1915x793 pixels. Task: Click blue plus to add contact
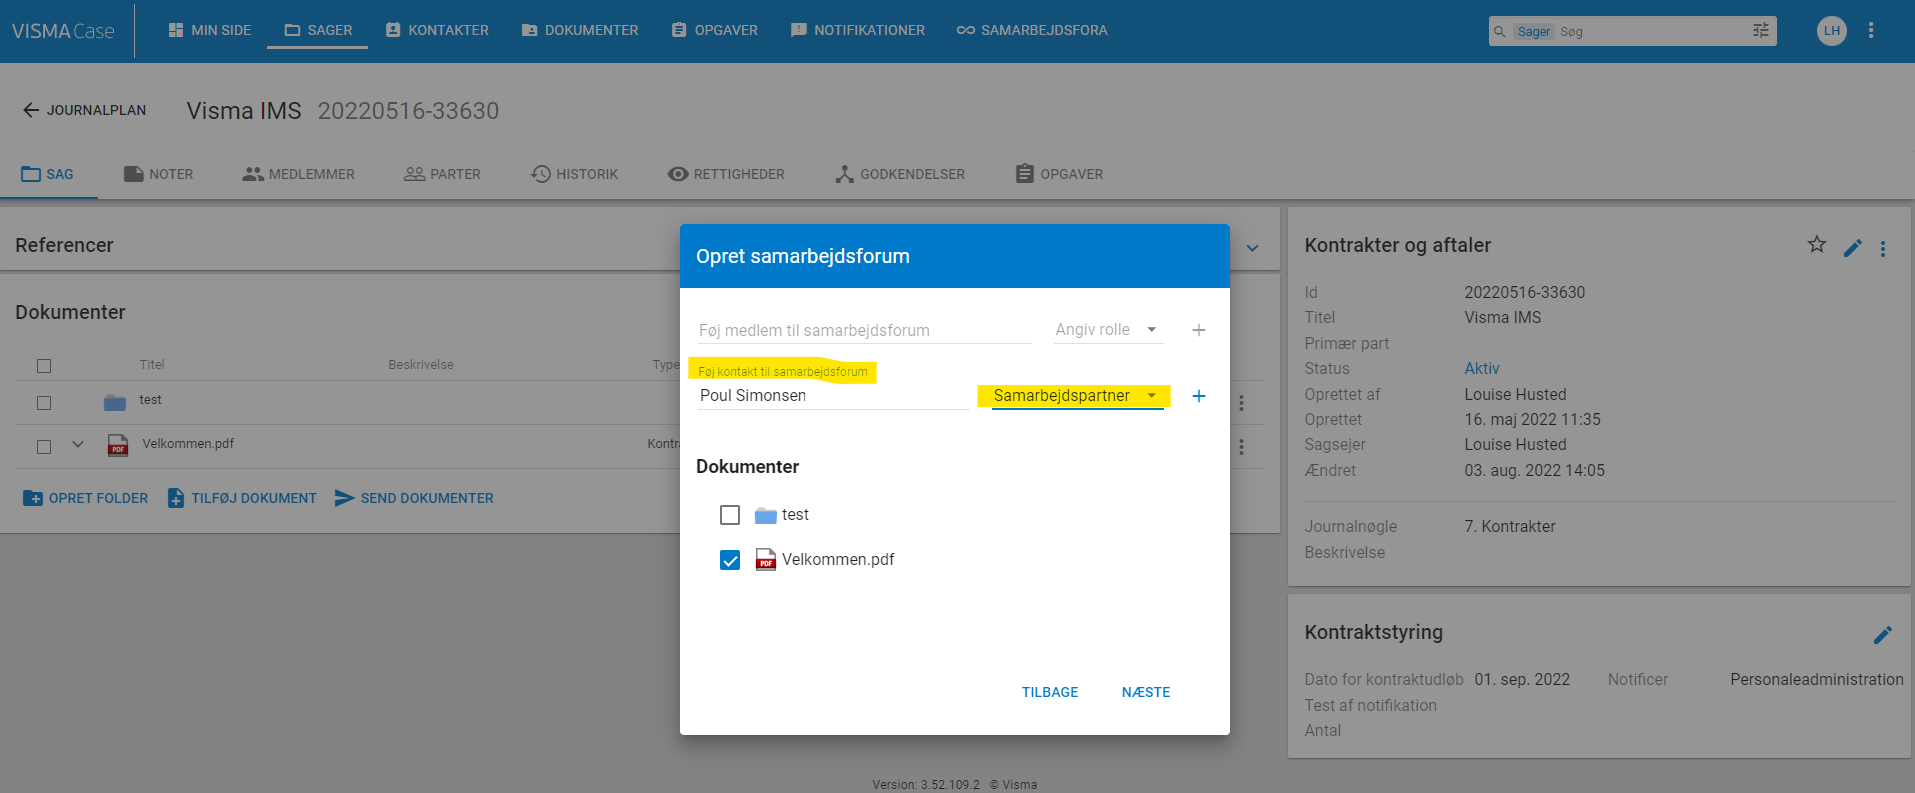click(x=1199, y=396)
